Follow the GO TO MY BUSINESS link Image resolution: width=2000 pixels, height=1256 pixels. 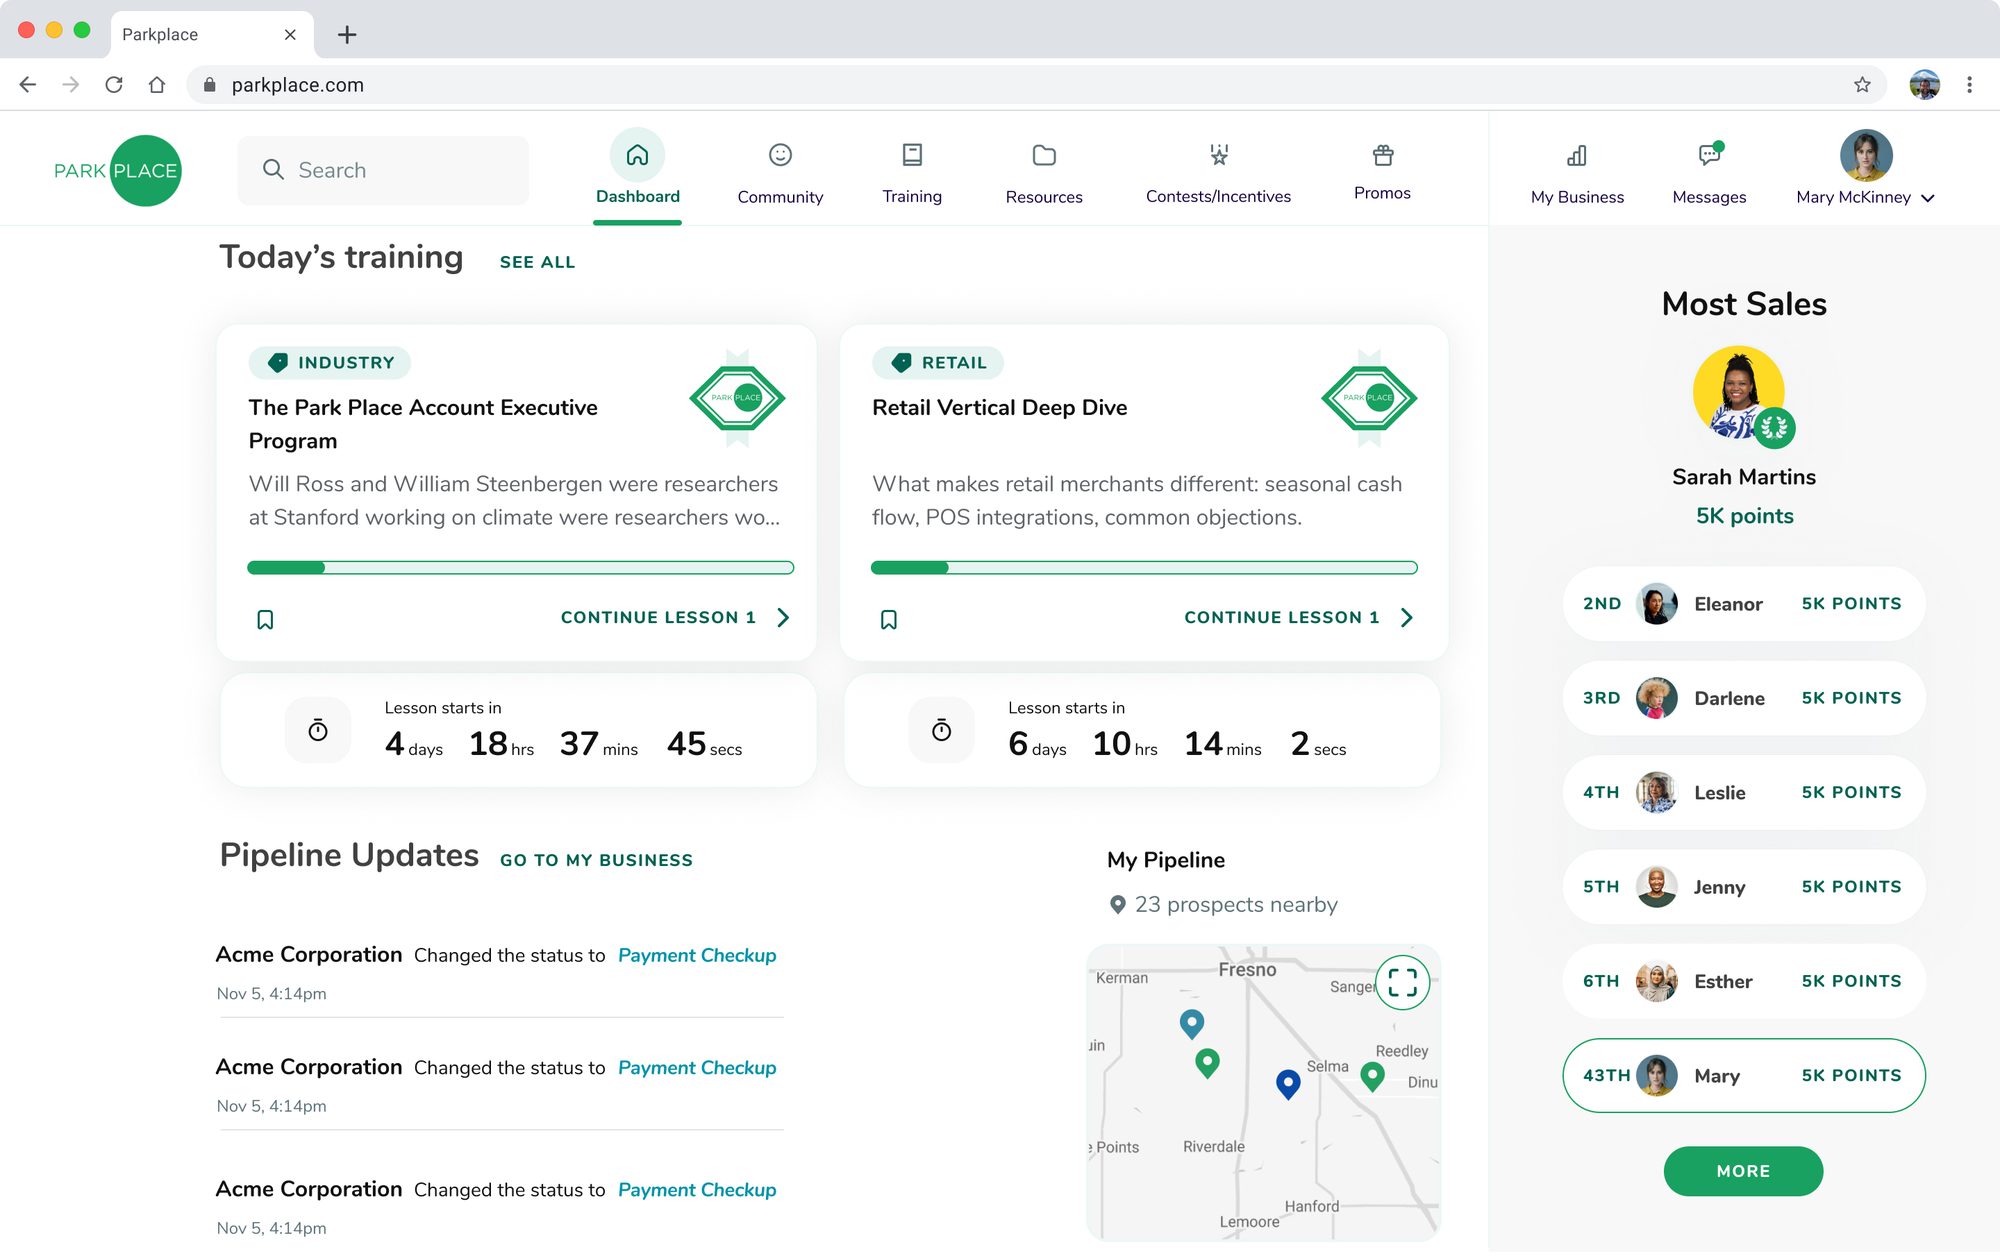pyautogui.click(x=596, y=860)
